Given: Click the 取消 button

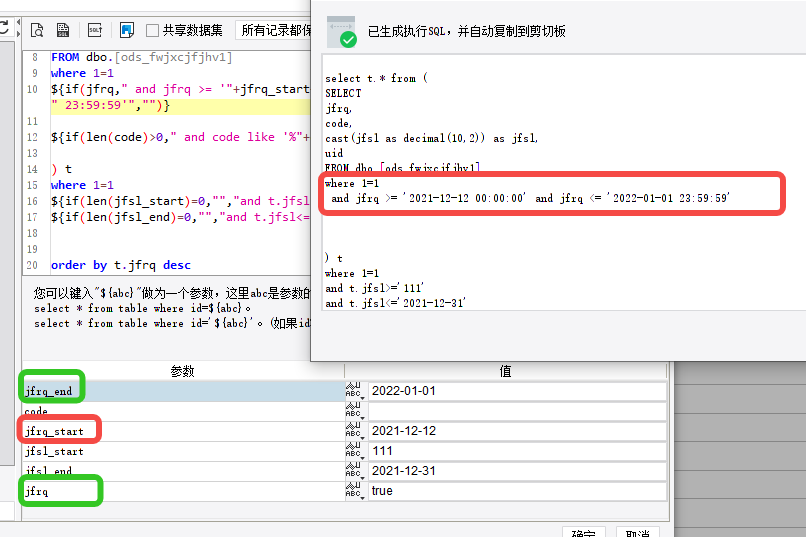Looking at the screenshot, I should click(637, 532).
